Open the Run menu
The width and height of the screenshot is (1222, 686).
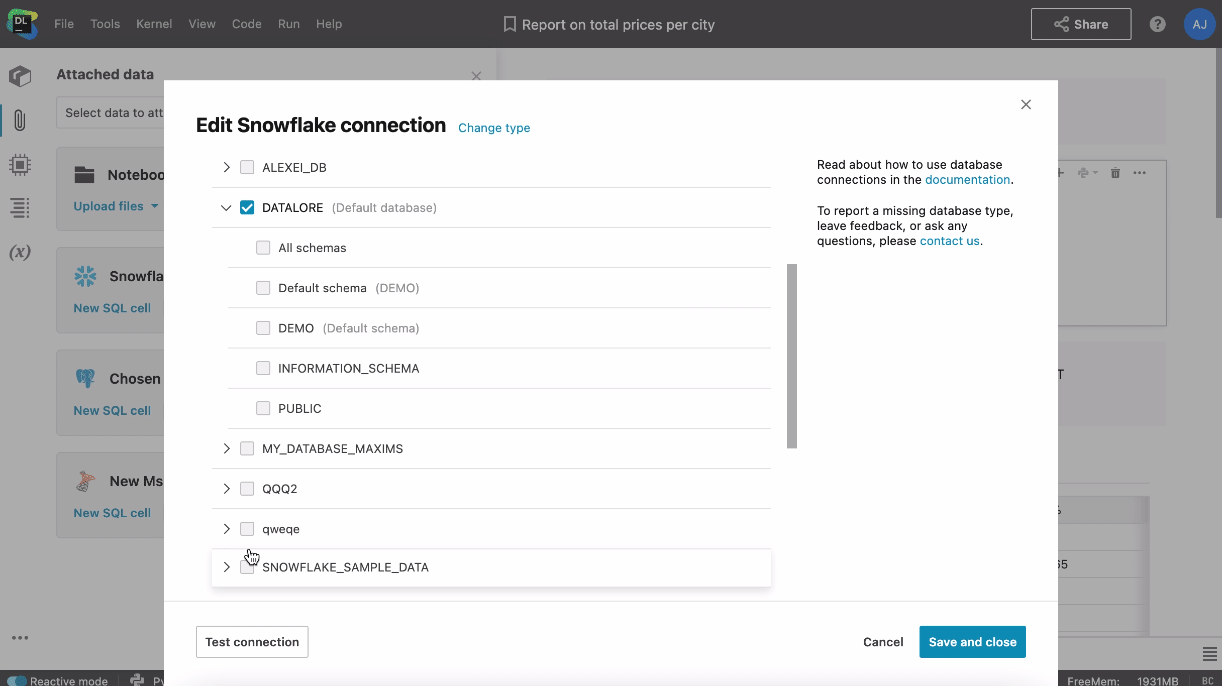click(289, 24)
